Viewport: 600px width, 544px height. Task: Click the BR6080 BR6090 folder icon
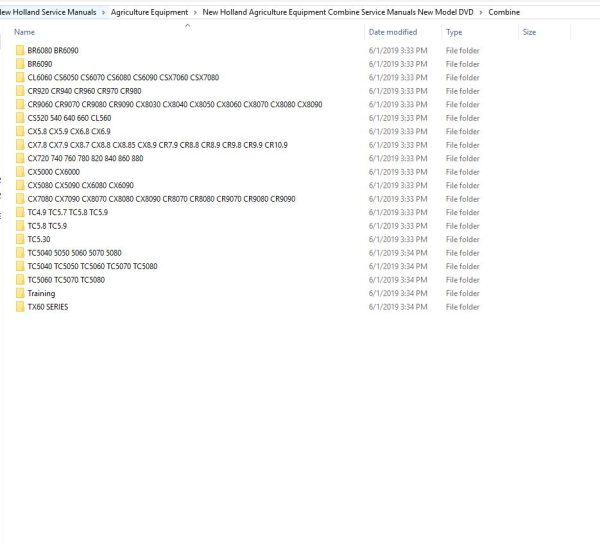point(20,50)
